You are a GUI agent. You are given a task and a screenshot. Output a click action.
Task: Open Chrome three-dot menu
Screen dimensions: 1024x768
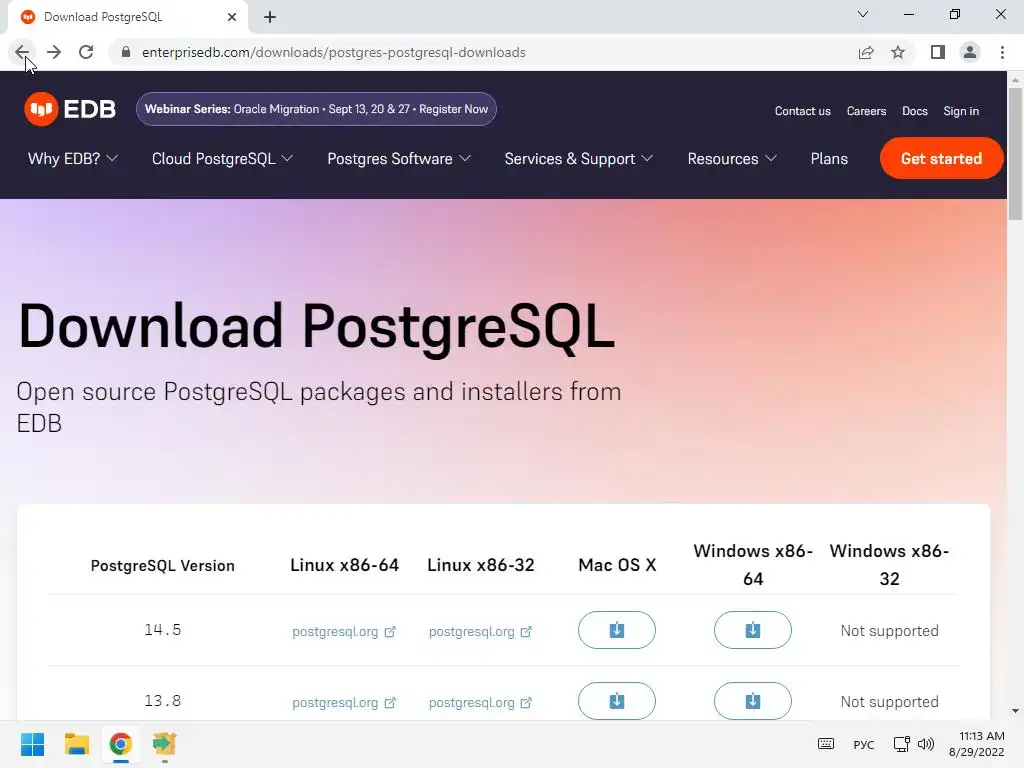tap(1002, 52)
